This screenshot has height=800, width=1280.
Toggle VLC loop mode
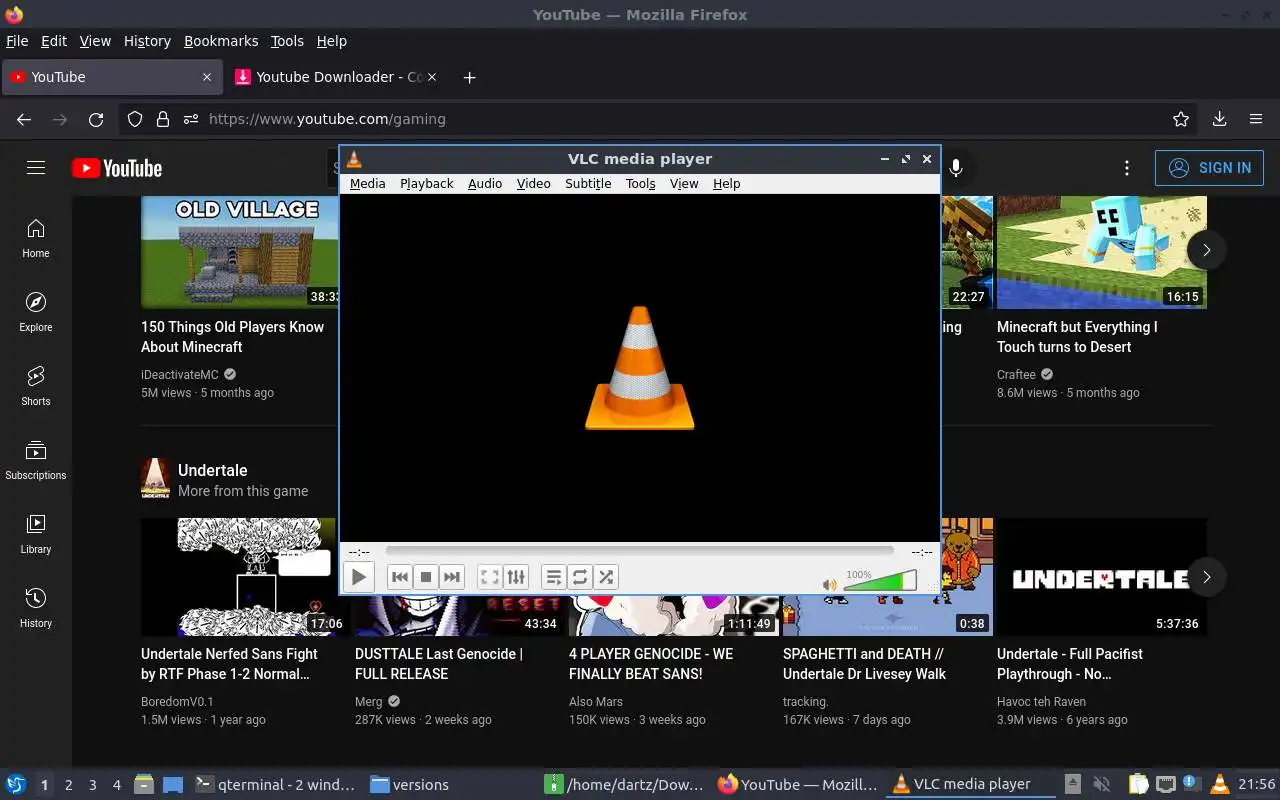click(580, 577)
